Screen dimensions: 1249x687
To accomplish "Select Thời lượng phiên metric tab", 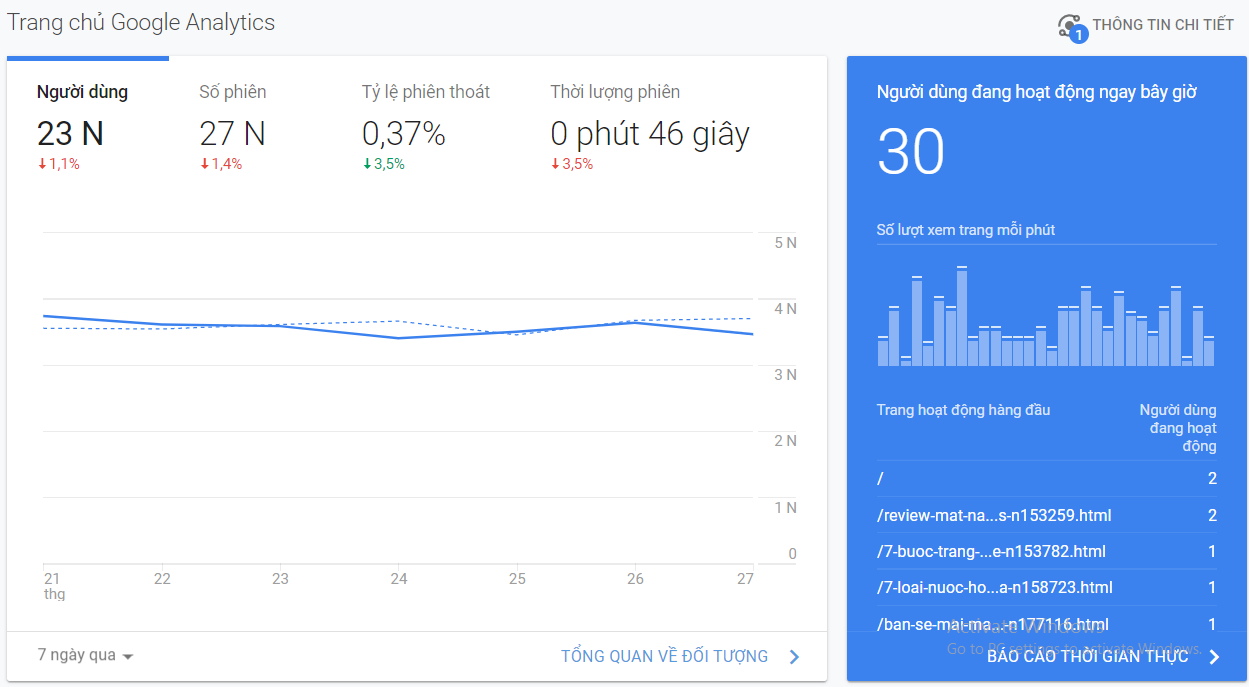I will coord(615,92).
